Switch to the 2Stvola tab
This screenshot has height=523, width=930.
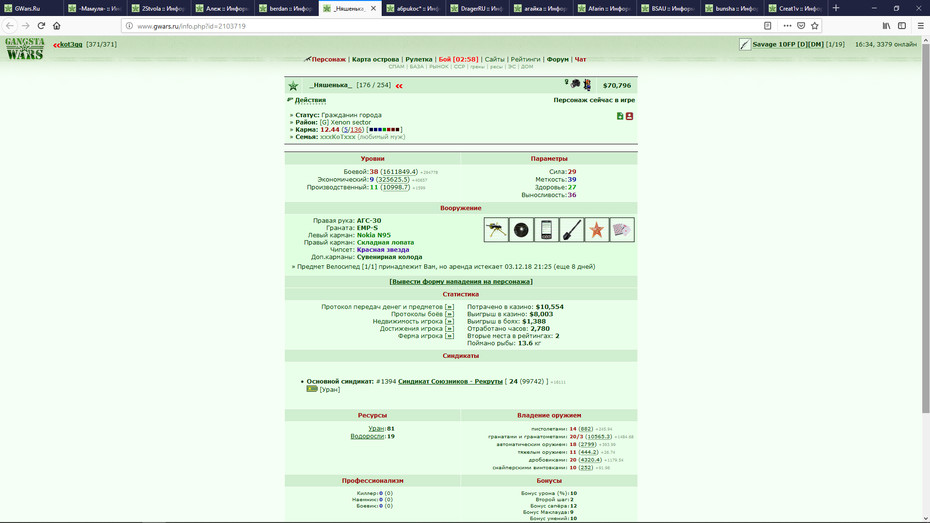tap(159, 8)
